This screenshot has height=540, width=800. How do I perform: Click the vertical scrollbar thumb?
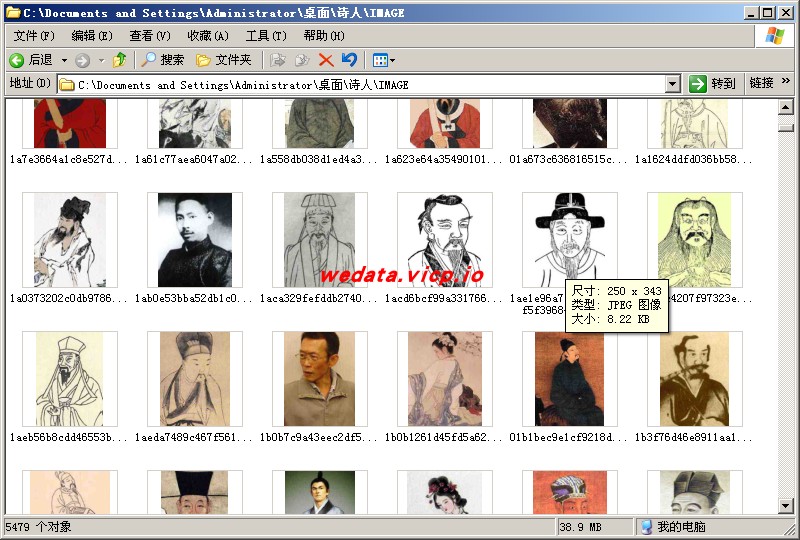(x=785, y=128)
